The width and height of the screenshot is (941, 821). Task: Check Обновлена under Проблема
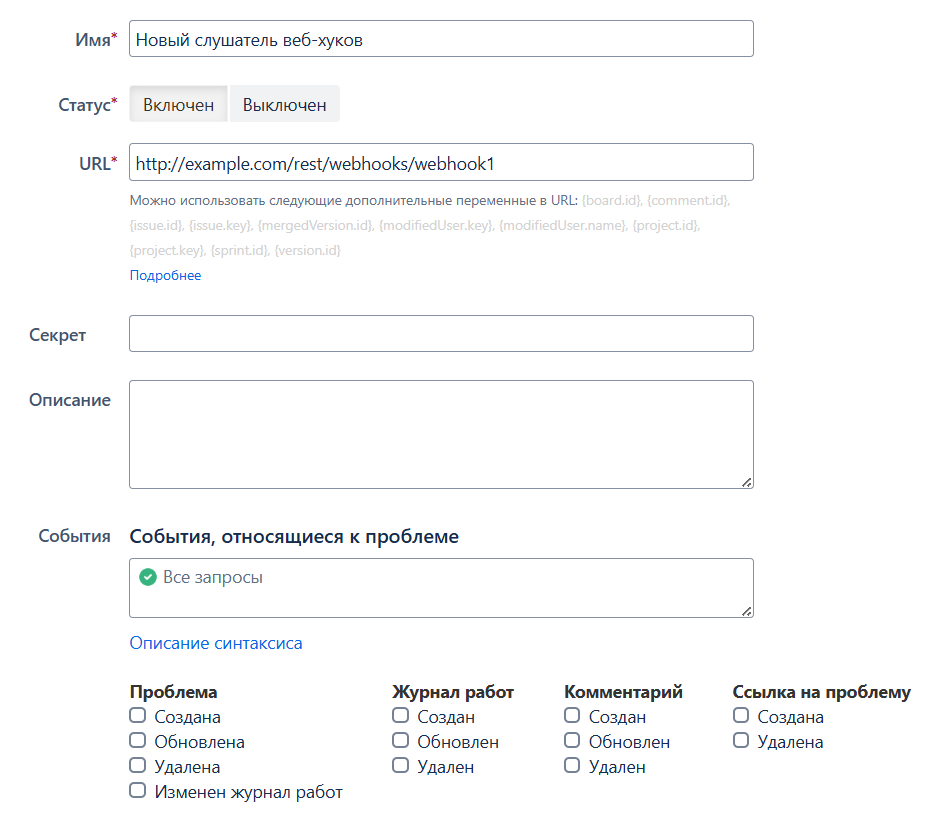tap(137, 741)
